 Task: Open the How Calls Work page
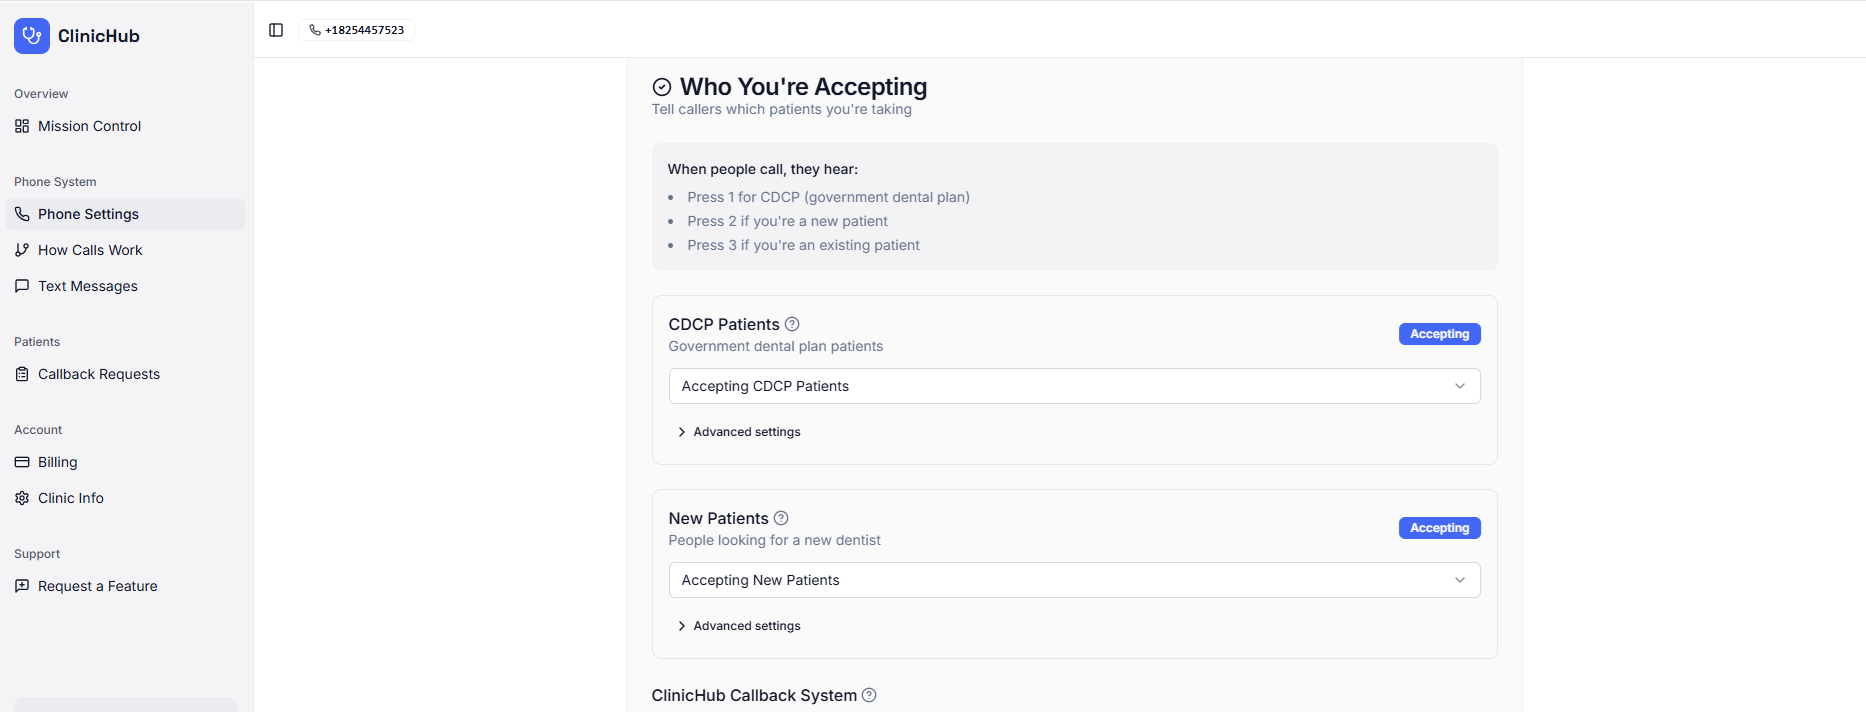(x=90, y=250)
